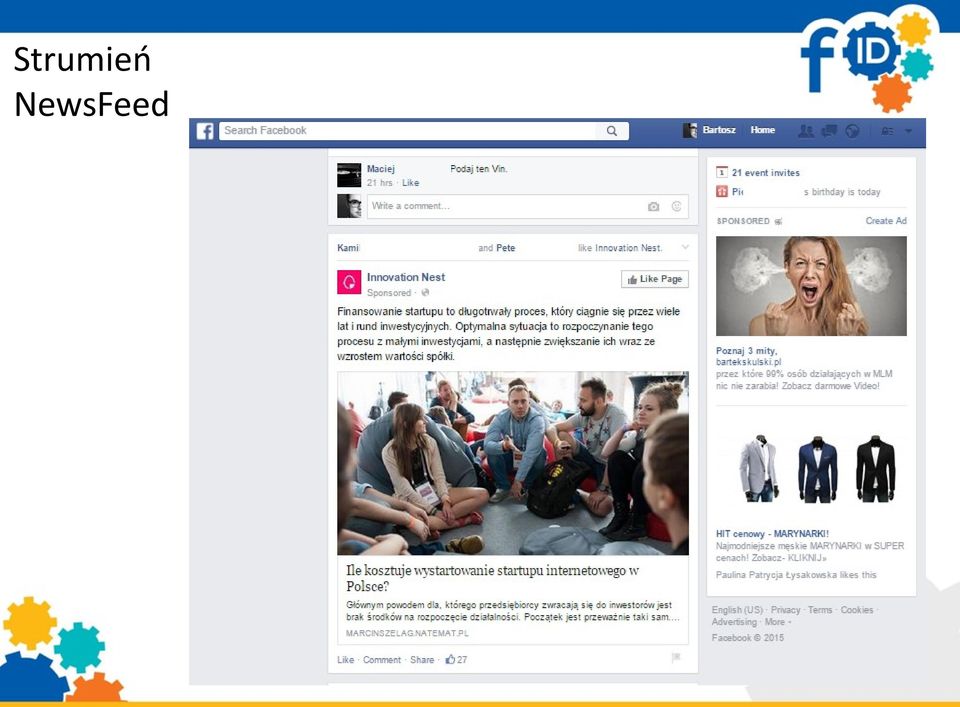960x707 pixels.
Task: Click the search magnifier button
Action: (x=612, y=130)
